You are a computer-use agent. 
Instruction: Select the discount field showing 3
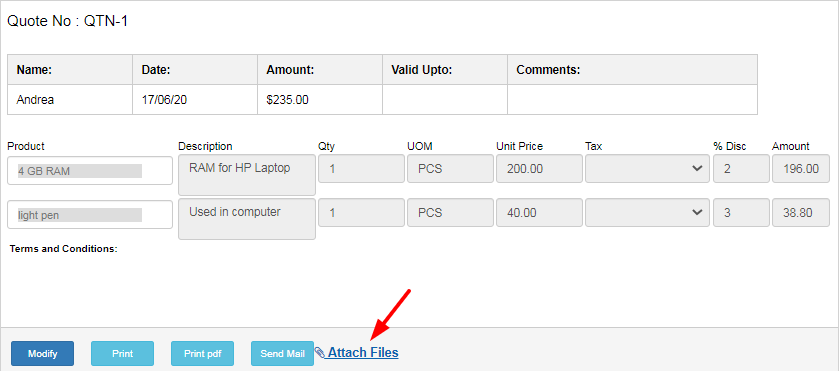click(741, 213)
